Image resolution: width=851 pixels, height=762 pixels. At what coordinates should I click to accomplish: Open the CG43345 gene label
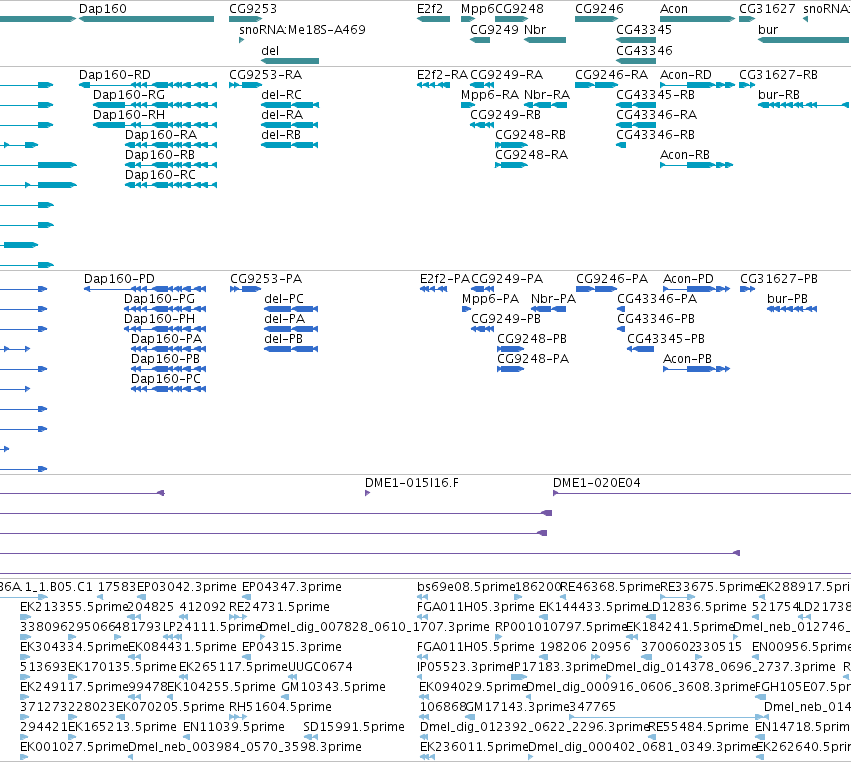pyautogui.click(x=644, y=29)
